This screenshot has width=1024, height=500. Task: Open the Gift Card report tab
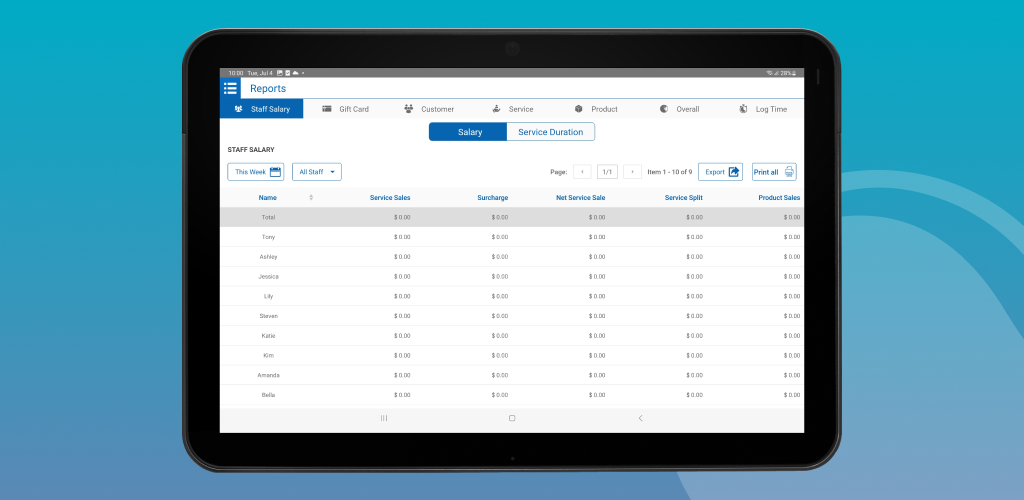(345, 109)
